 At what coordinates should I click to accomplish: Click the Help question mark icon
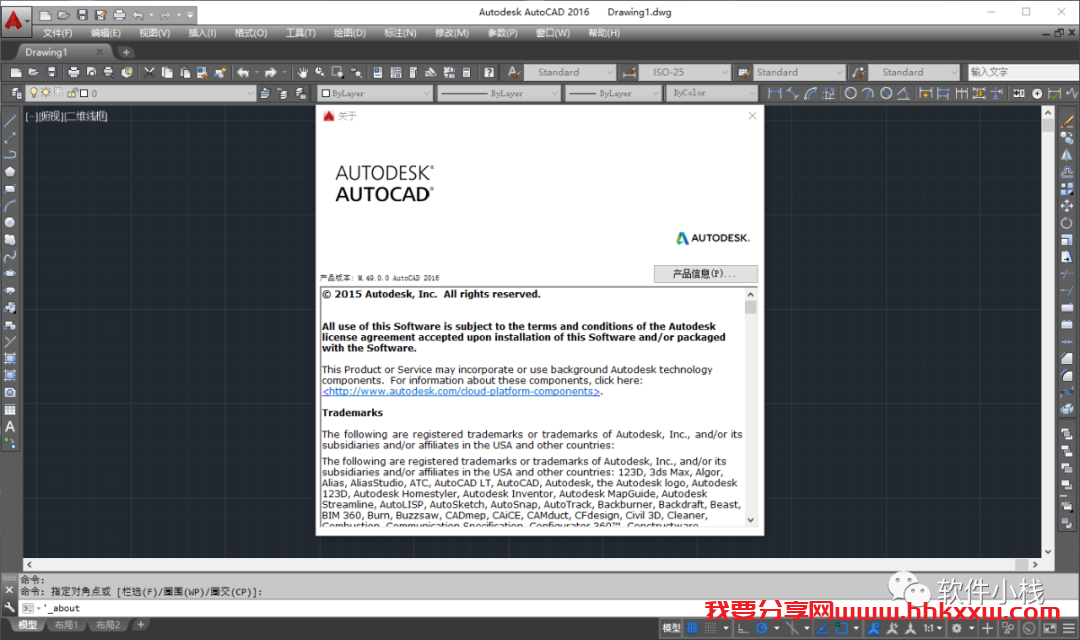coord(488,72)
